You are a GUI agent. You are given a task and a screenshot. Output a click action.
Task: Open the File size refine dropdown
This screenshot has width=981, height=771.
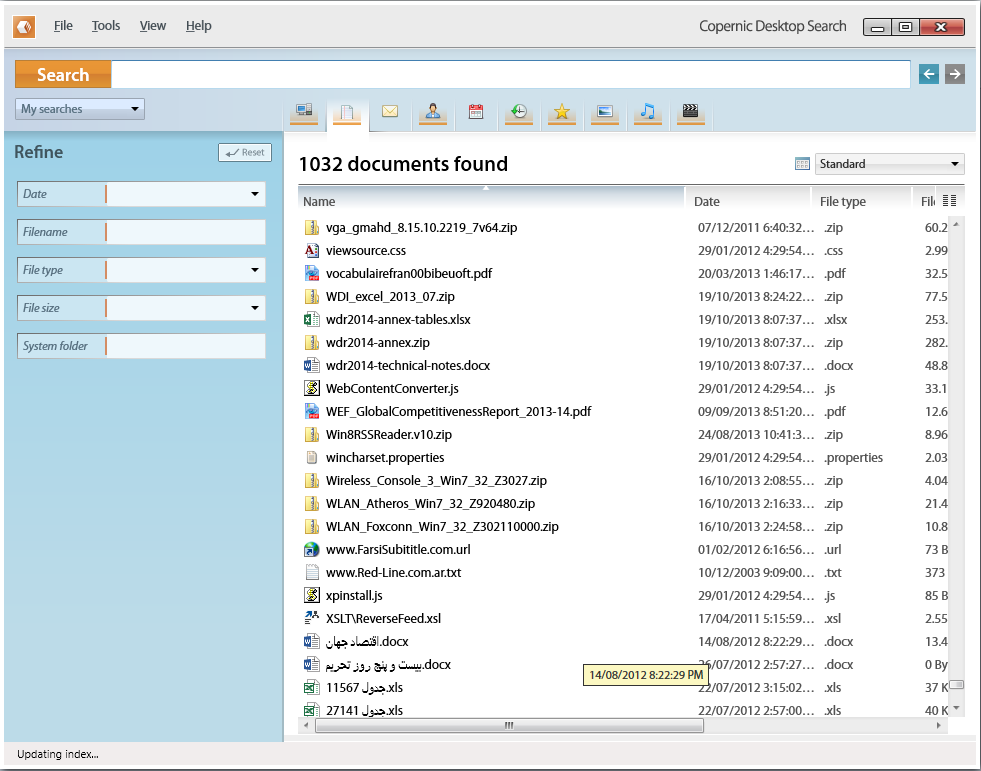[x=255, y=308]
